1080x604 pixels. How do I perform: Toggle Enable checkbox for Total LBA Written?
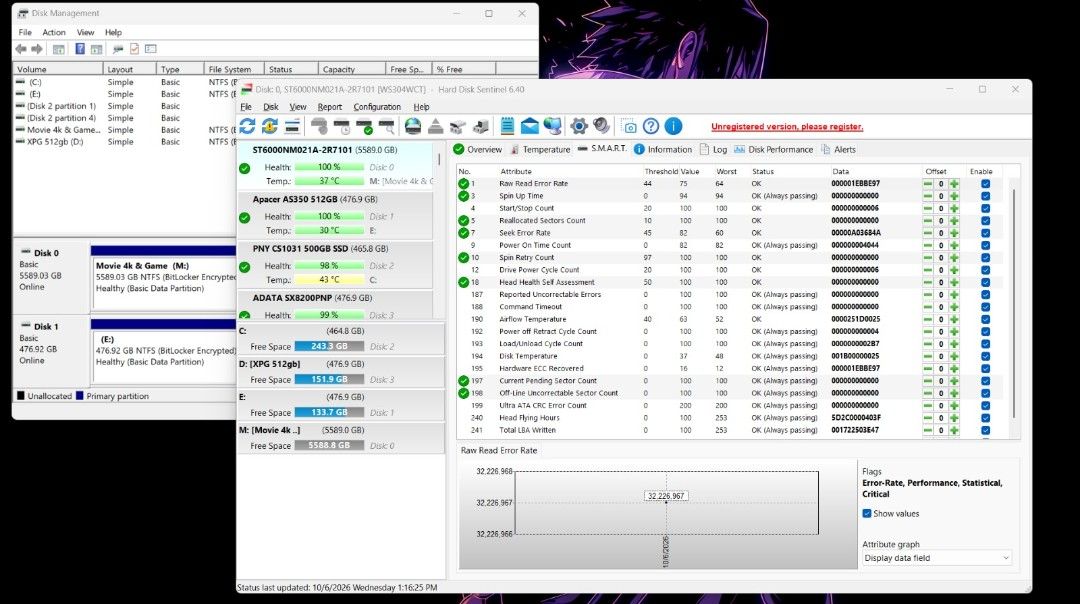click(986, 430)
